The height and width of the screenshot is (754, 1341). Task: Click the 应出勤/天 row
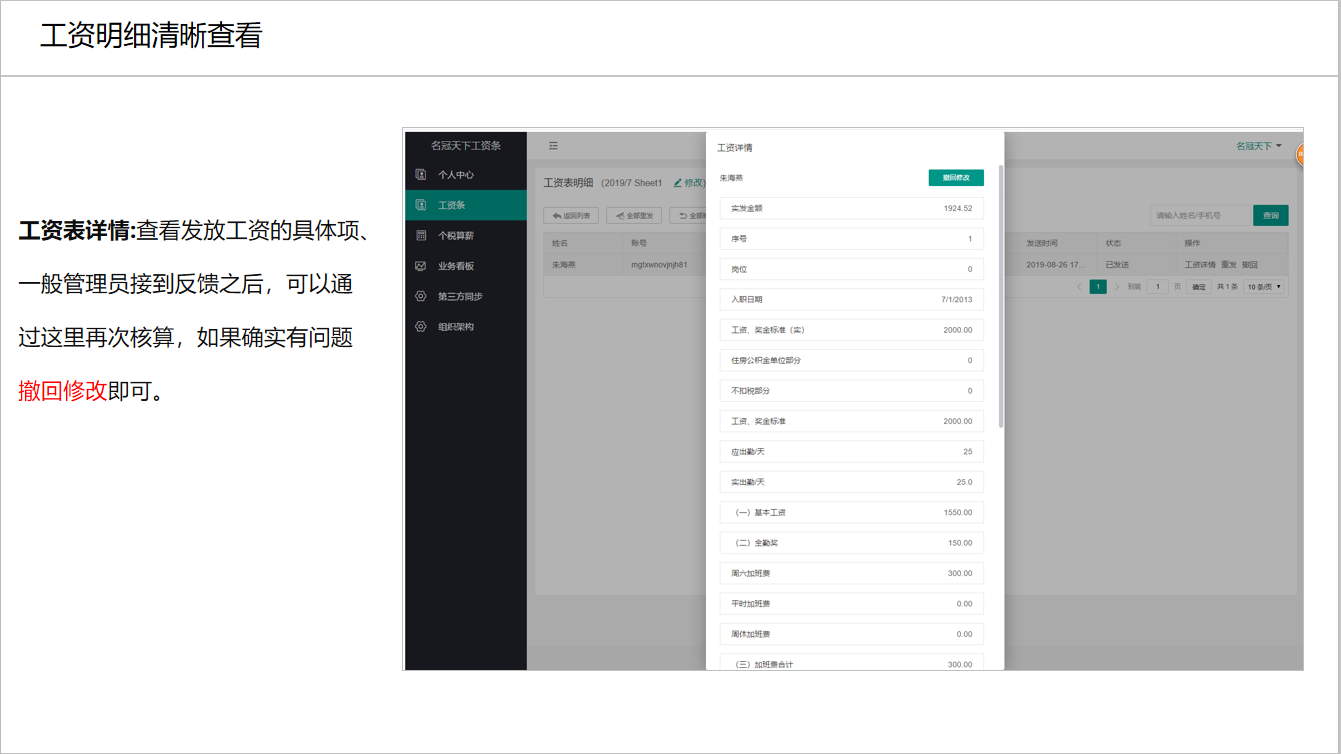pyautogui.click(x=851, y=452)
